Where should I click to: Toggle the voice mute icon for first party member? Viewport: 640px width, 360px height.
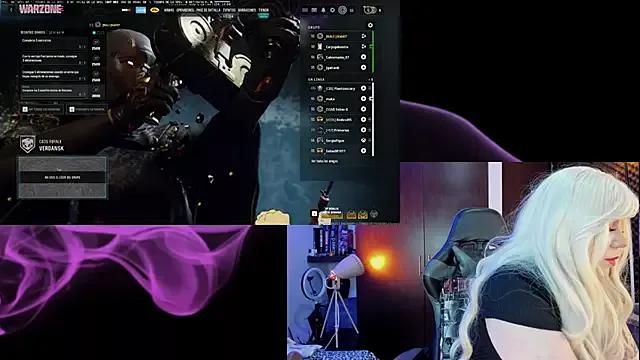coord(363,36)
